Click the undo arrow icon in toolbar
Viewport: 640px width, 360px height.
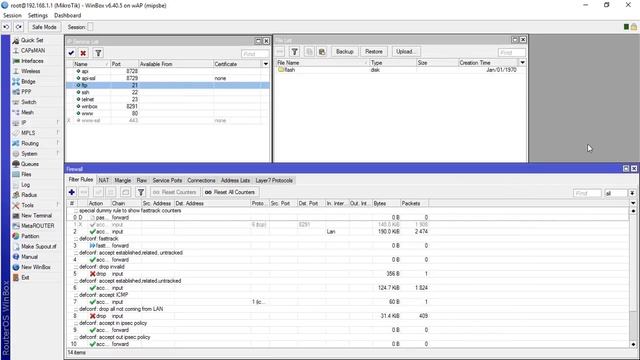(6, 27)
